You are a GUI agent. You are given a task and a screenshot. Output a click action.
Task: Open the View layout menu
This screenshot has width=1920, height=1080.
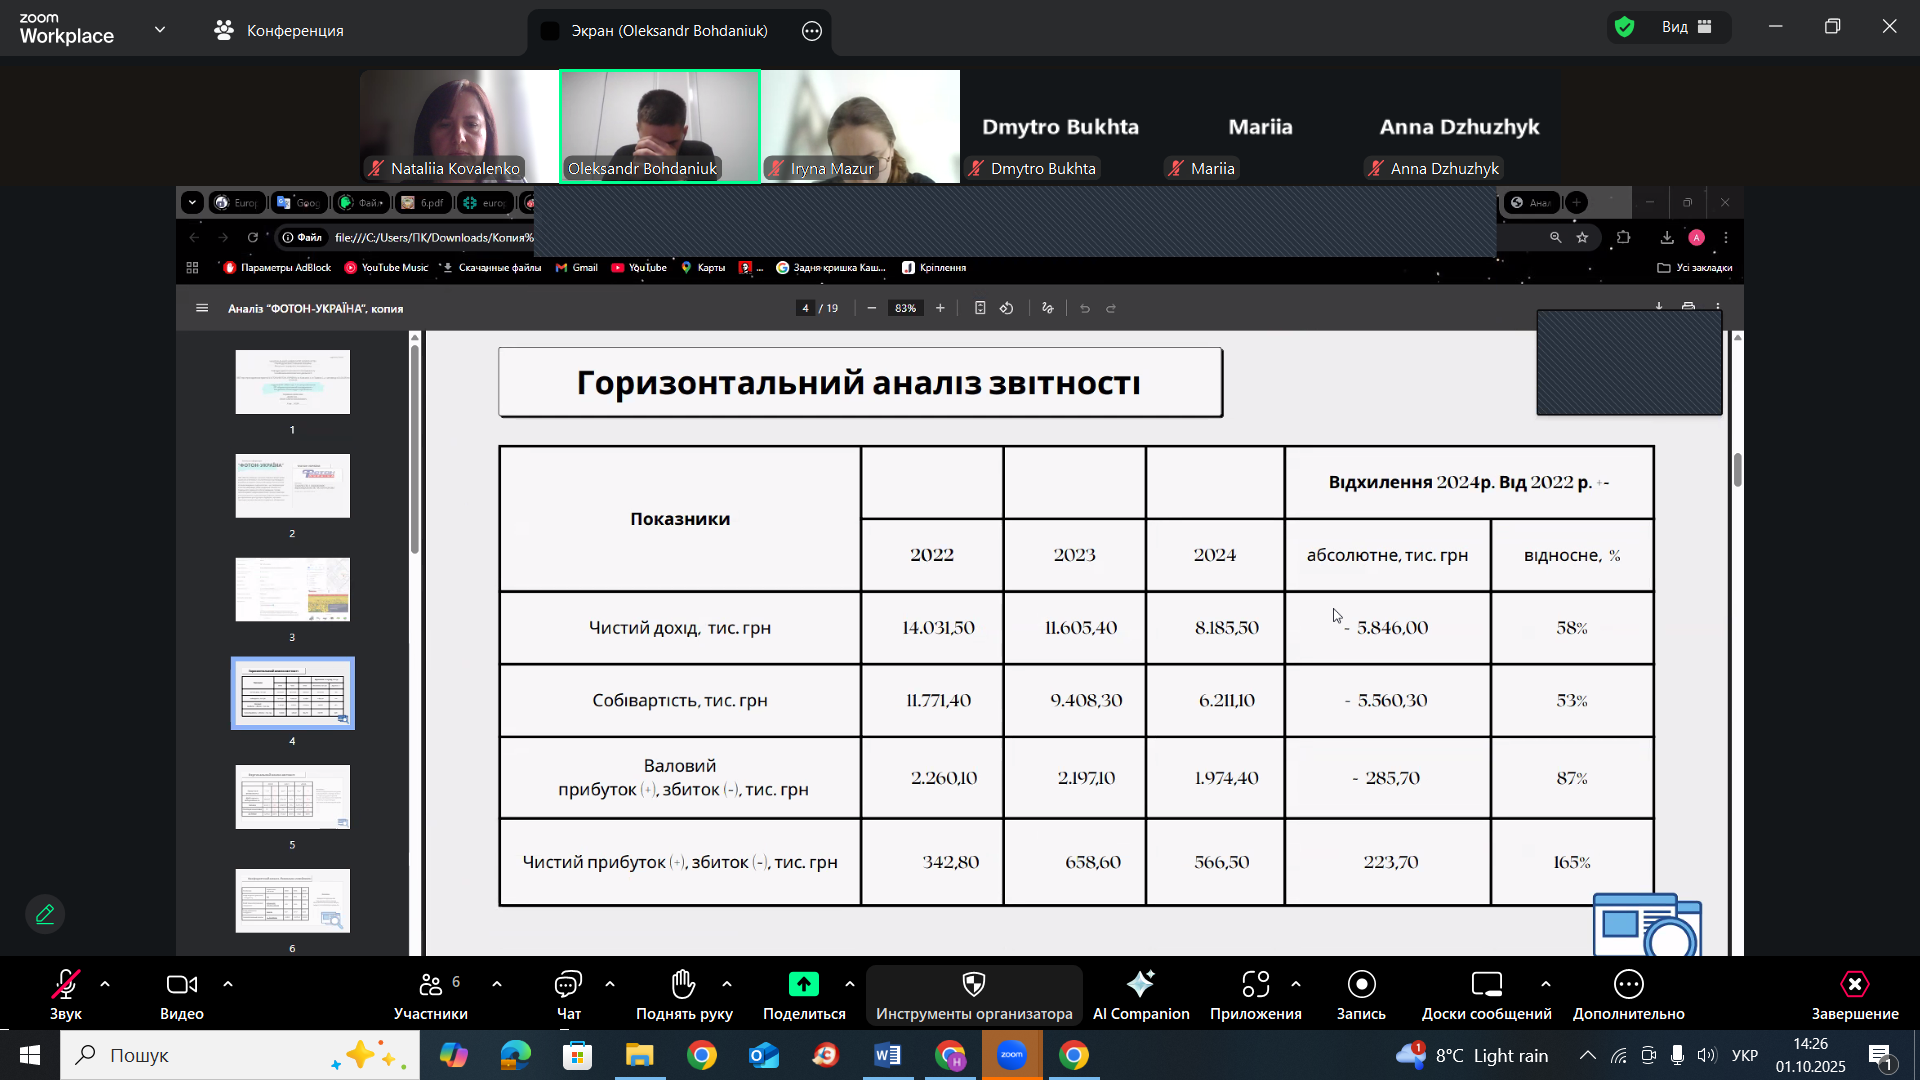pyautogui.click(x=1687, y=27)
